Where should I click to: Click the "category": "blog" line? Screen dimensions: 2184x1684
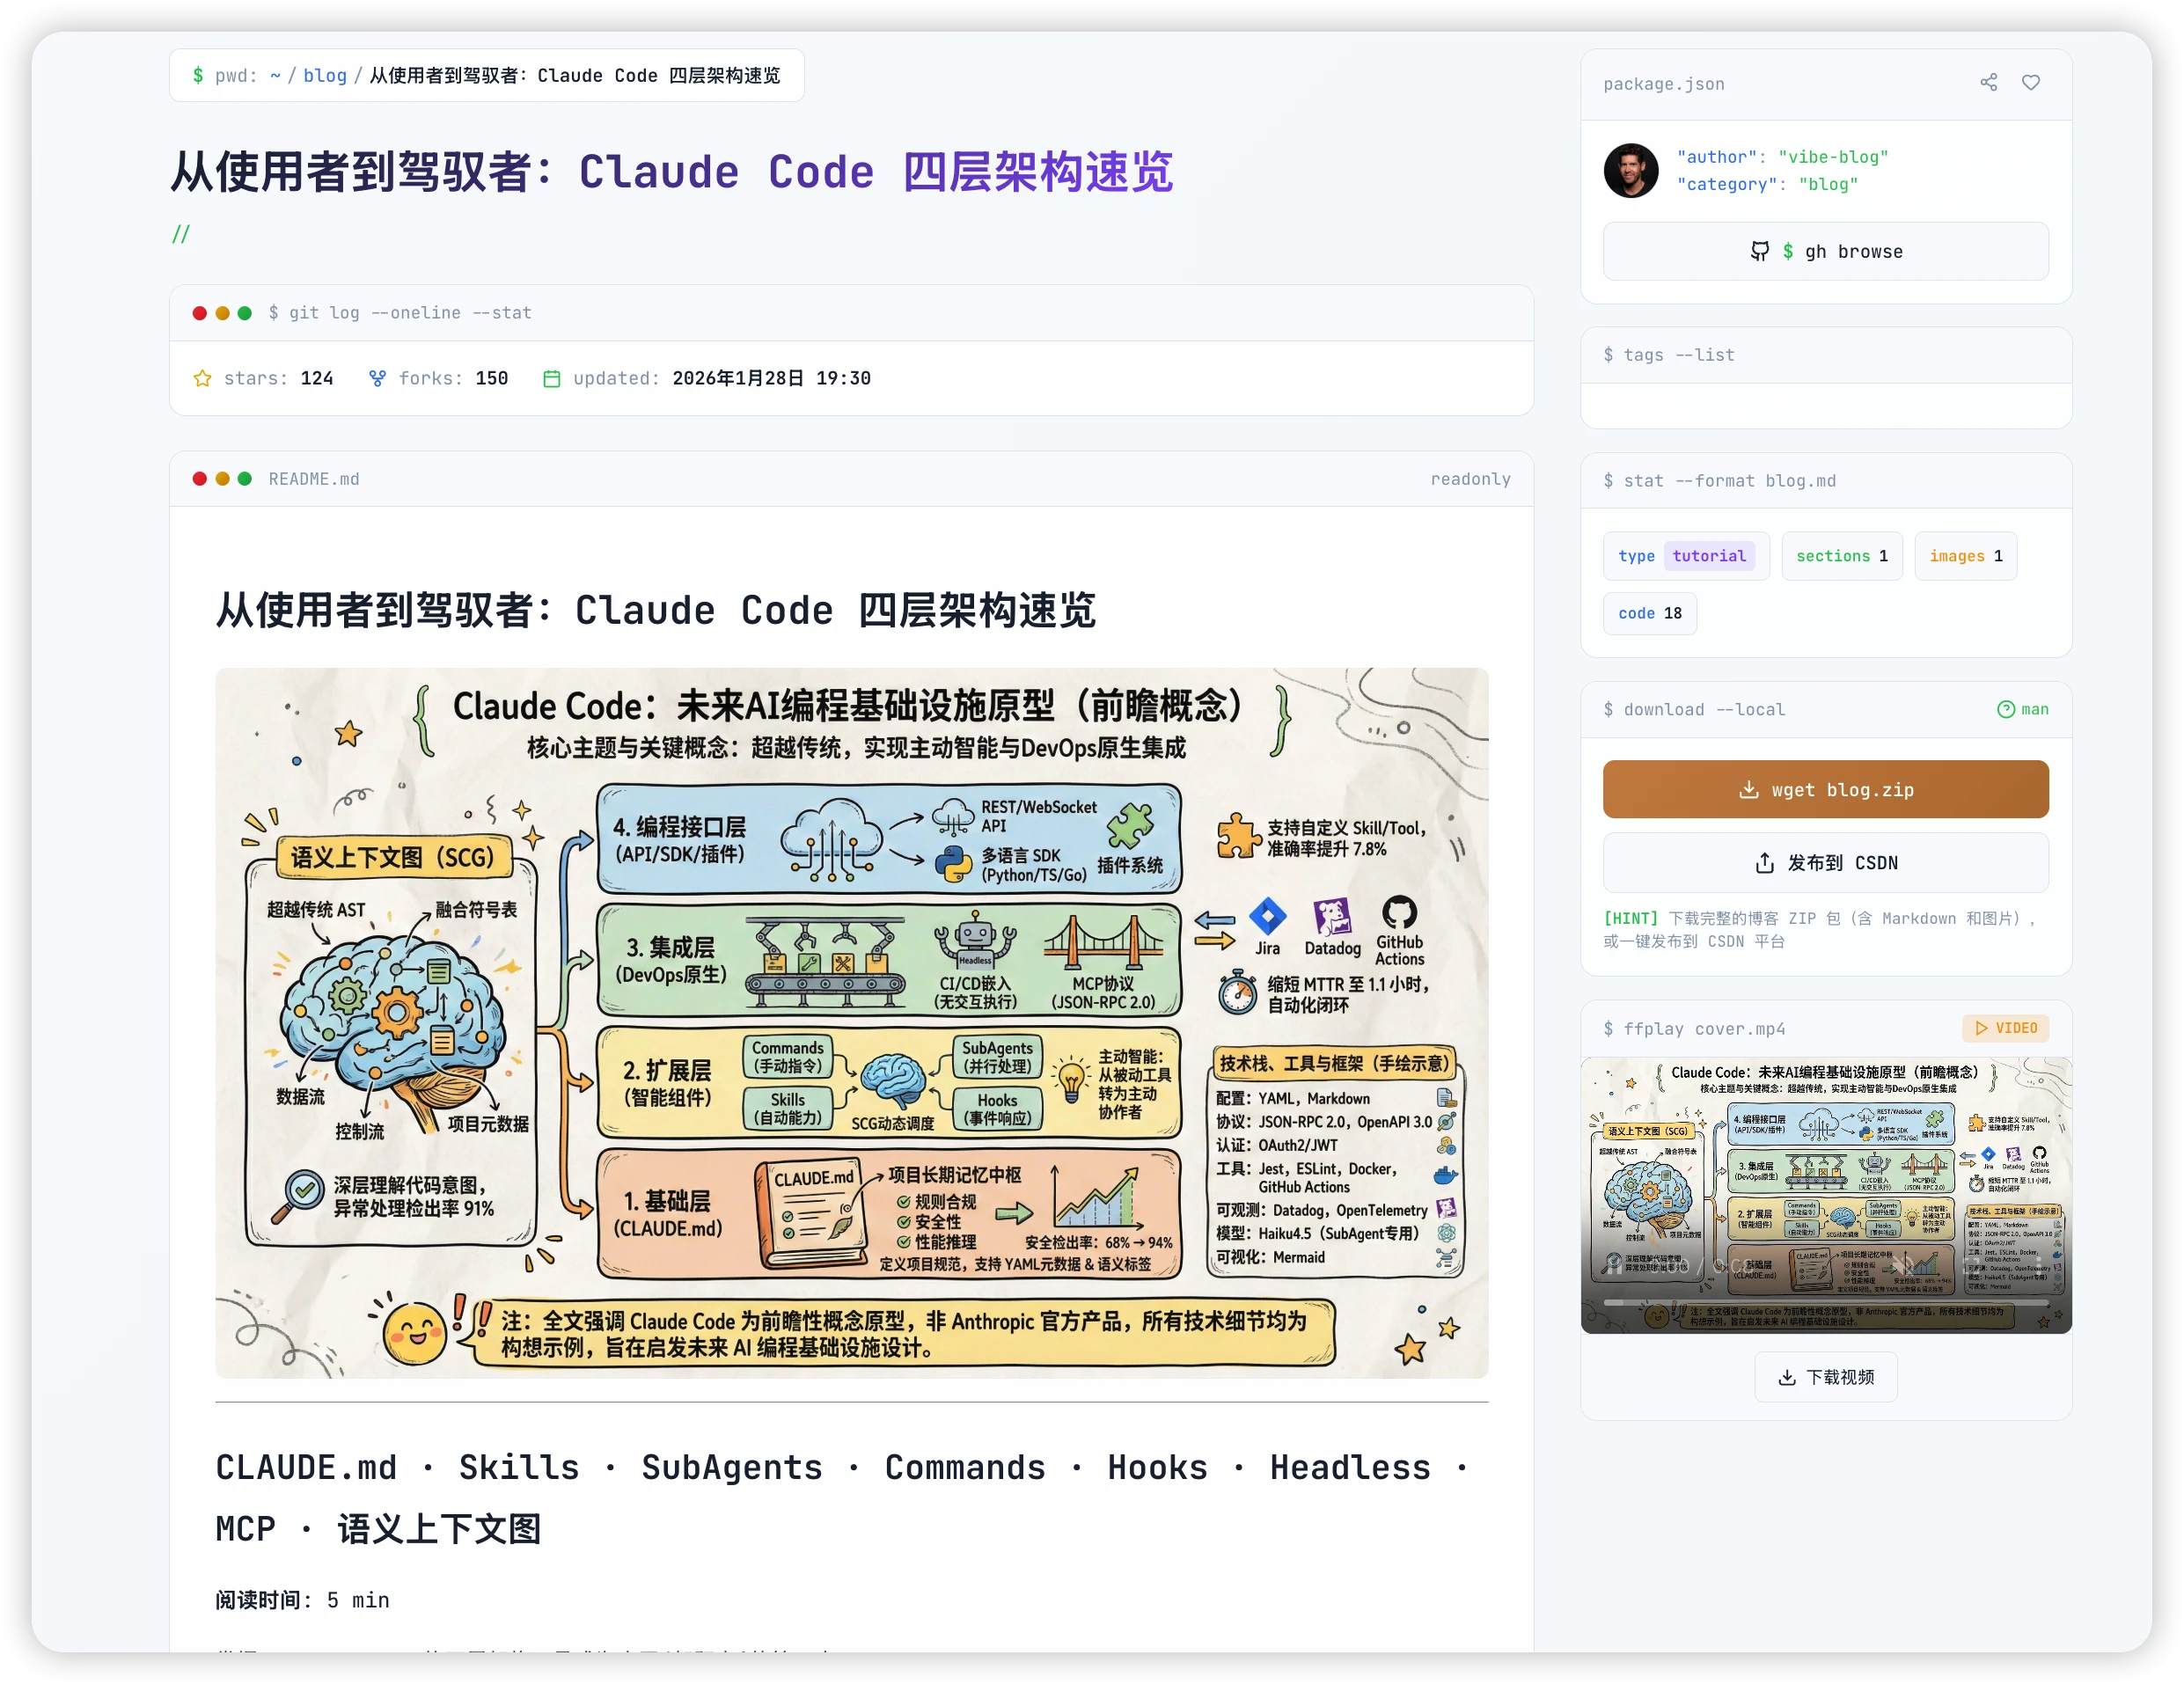1767,184
